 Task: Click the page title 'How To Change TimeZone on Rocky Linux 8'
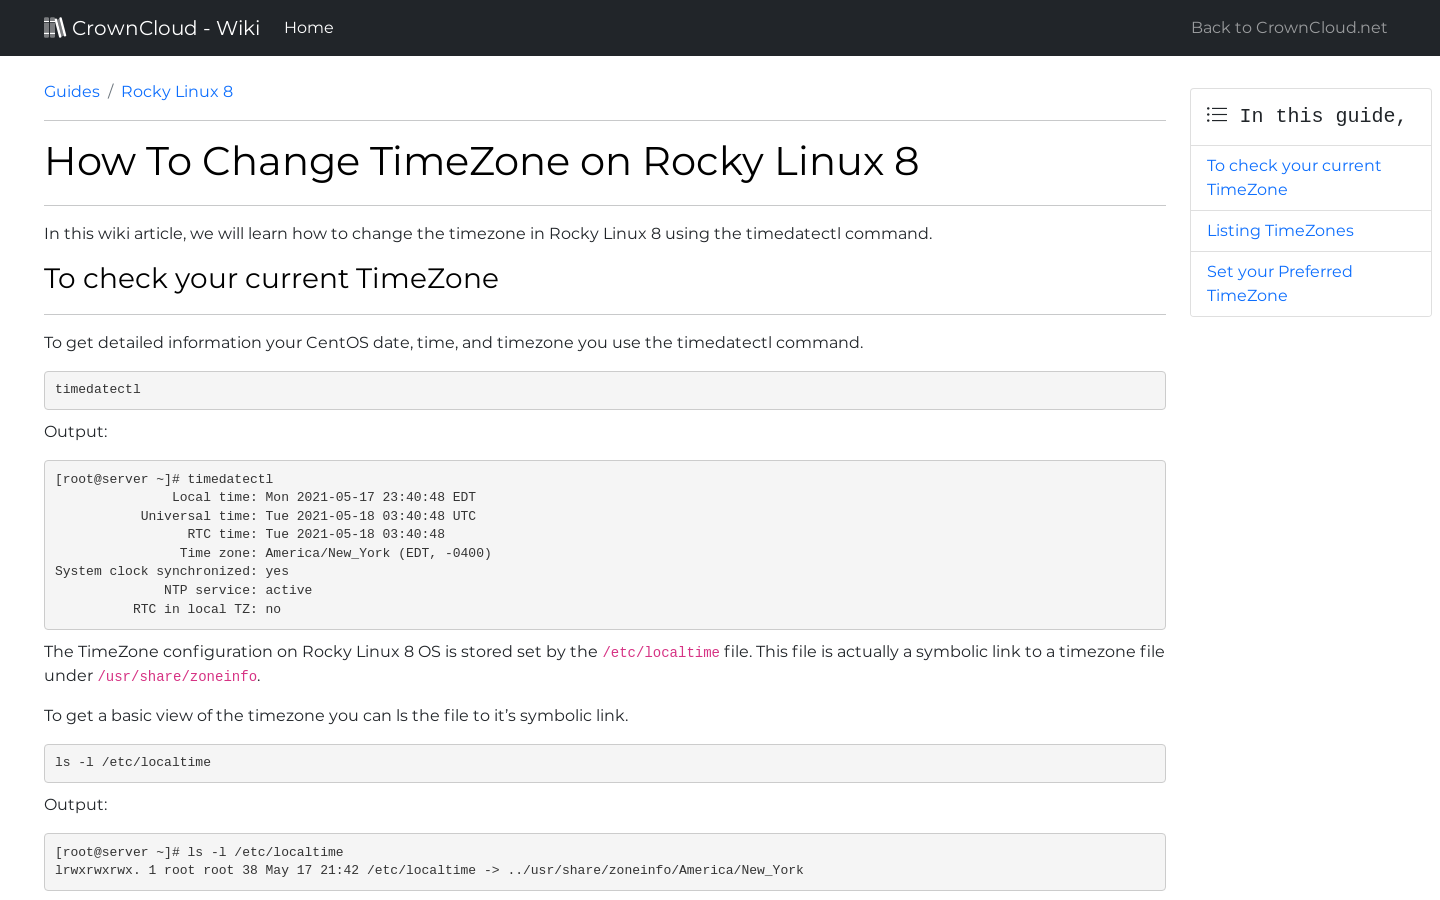481,162
